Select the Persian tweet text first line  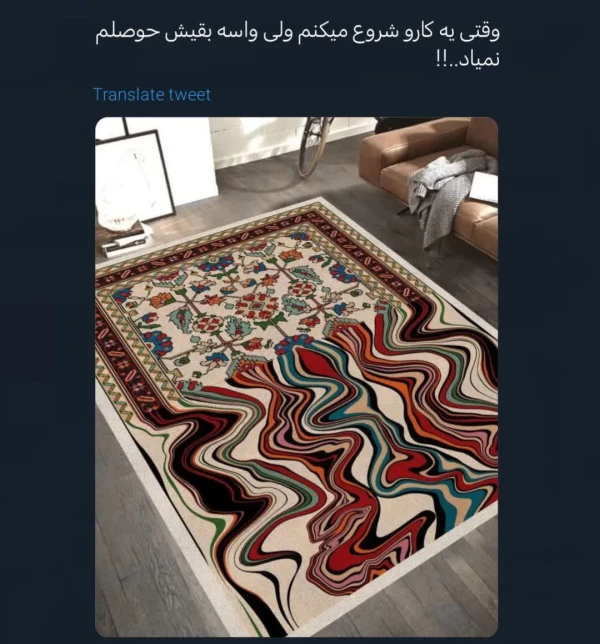(x=297, y=32)
